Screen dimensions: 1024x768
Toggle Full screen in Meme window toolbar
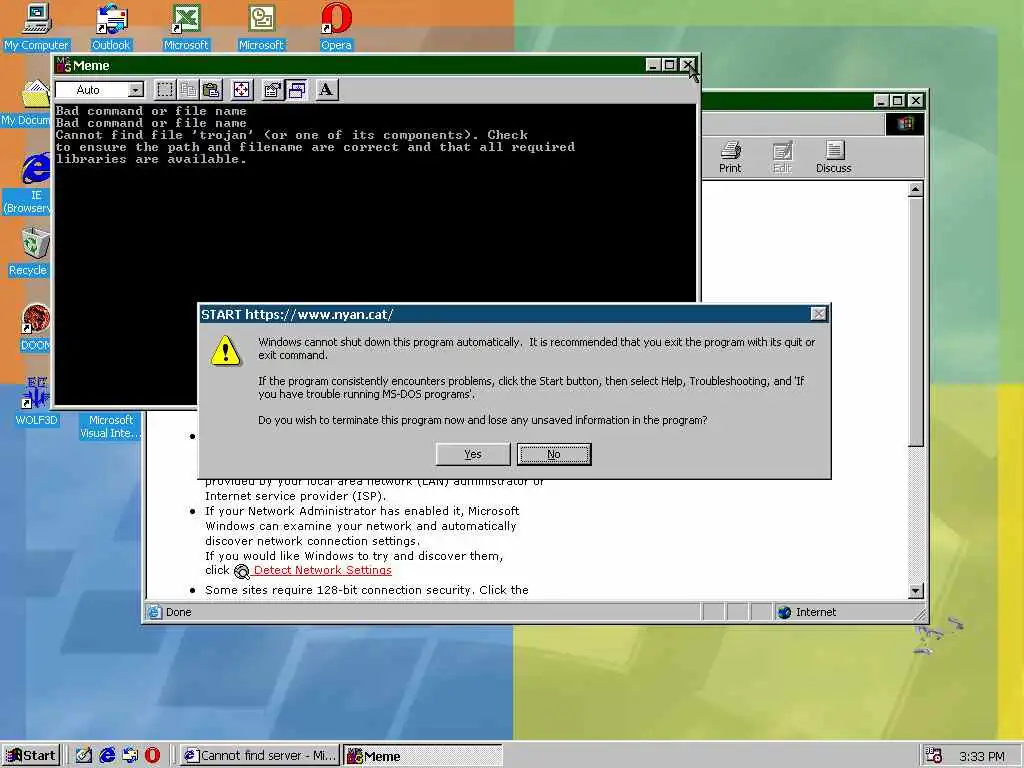point(242,89)
